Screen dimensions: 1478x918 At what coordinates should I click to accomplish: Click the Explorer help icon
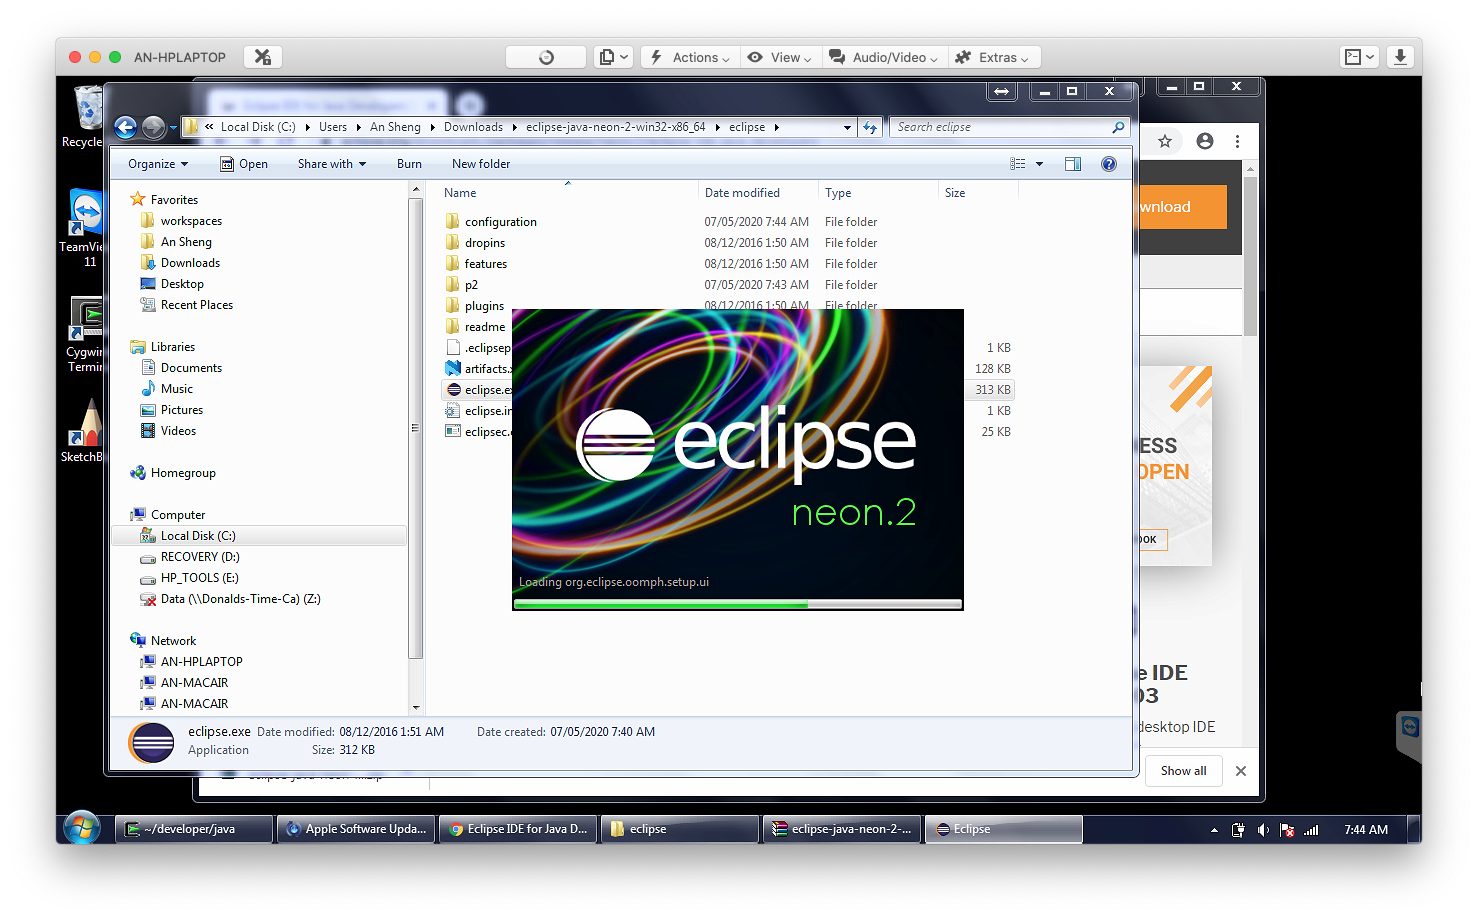tap(1109, 164)
